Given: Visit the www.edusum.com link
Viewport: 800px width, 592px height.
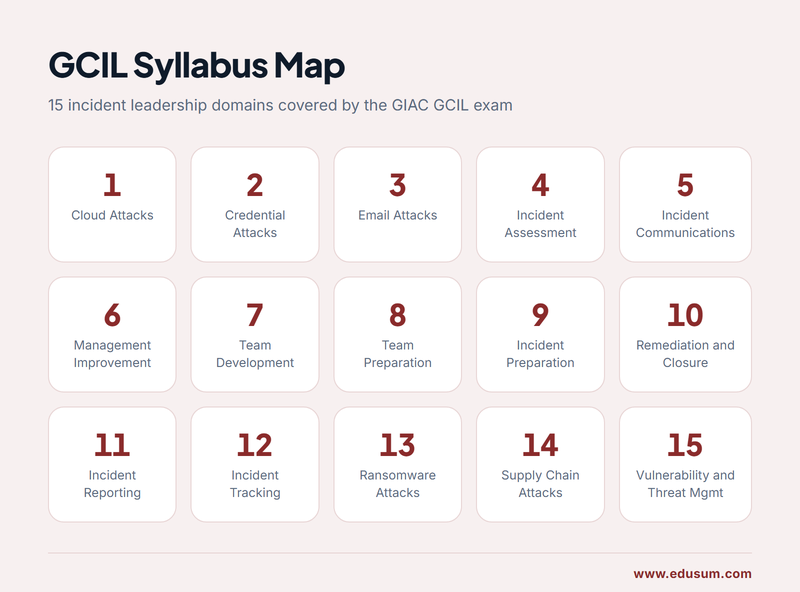Looking at the screenshot, I should pos(692,574).
